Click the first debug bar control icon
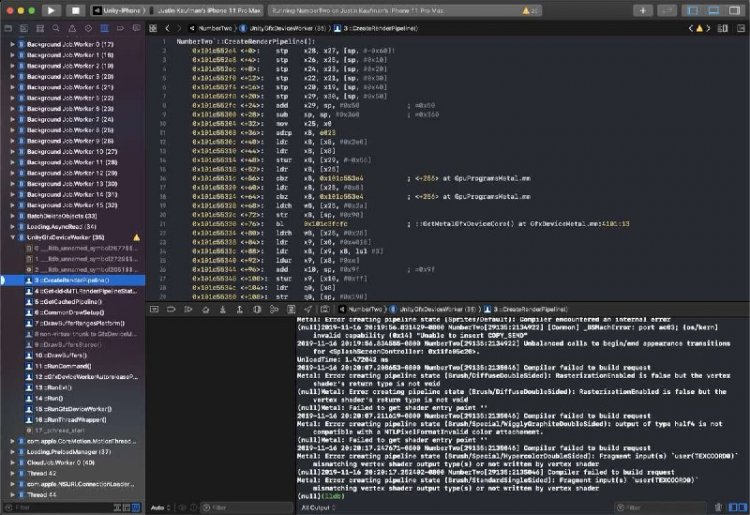The width and height of the screenshot is (750, 515). tap(154, 310)
